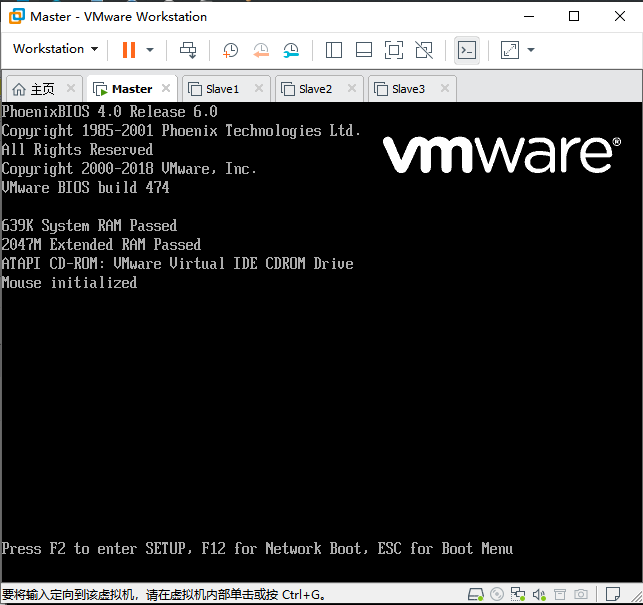Toggle the console view button
The width and height of the screenshot is (643, 605).
[467, 50]
